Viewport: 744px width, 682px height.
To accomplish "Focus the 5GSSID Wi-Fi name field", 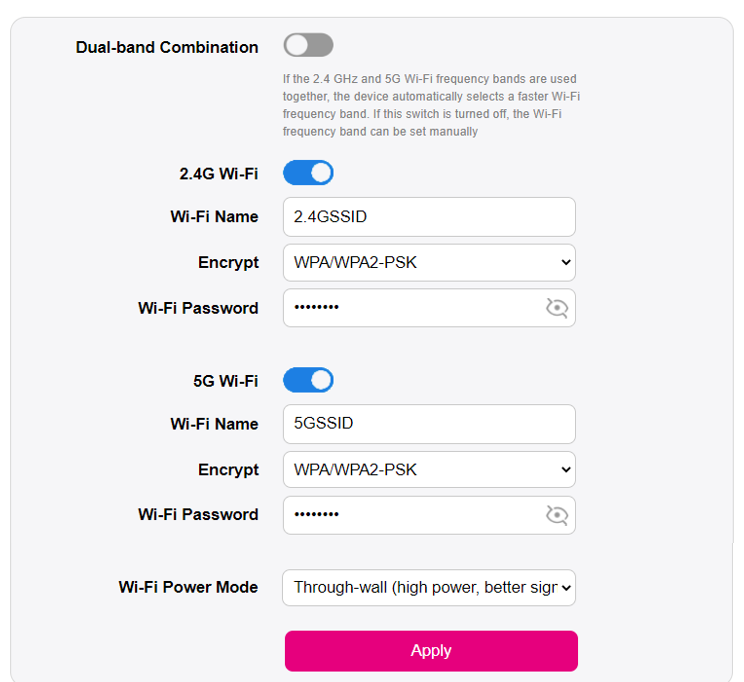I will [429, 423].
